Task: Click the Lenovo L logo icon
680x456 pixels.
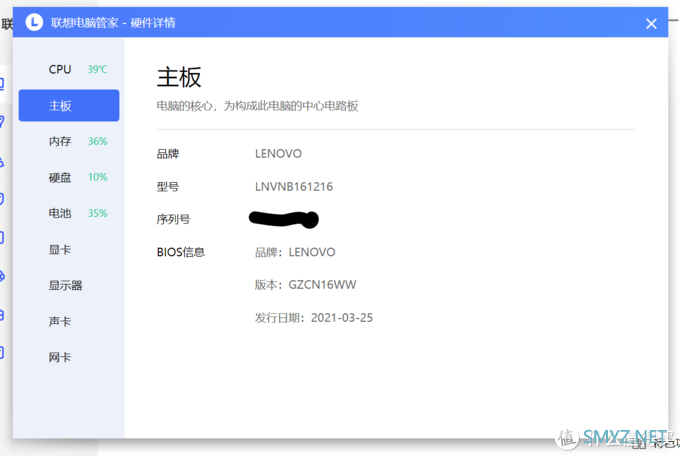Action: pyautogui.click(x=34, y=22)
